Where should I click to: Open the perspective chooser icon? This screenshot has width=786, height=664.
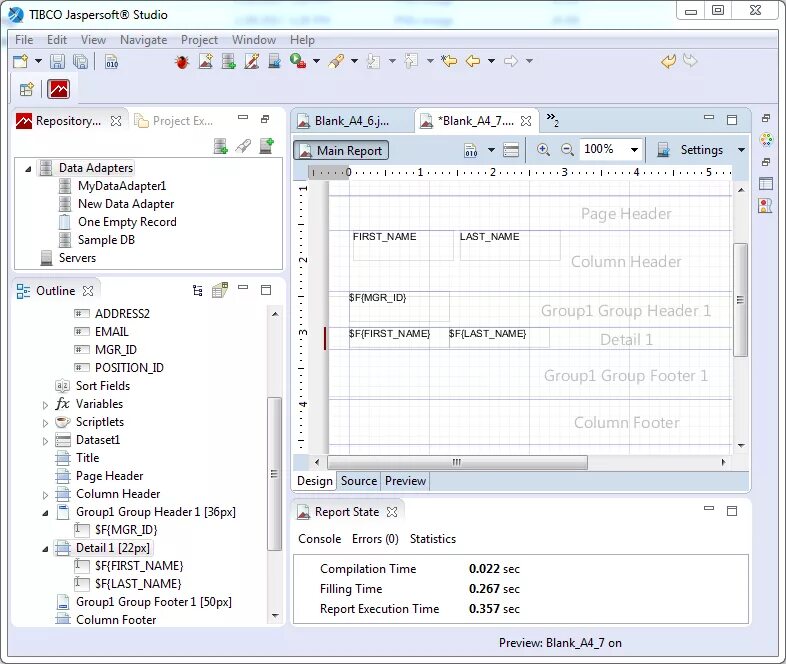(x=27, y=90)
